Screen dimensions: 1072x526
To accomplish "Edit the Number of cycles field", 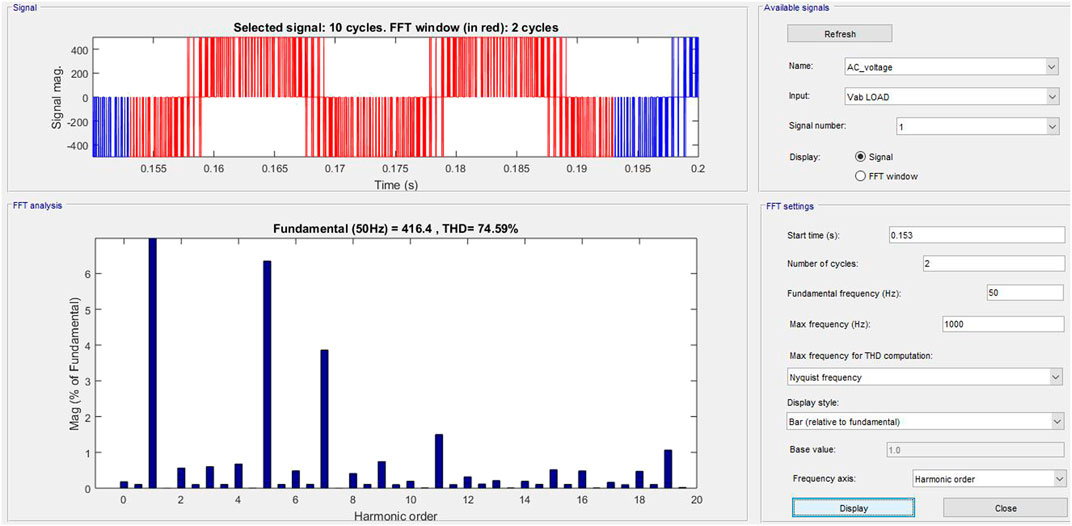I will 993,263.
